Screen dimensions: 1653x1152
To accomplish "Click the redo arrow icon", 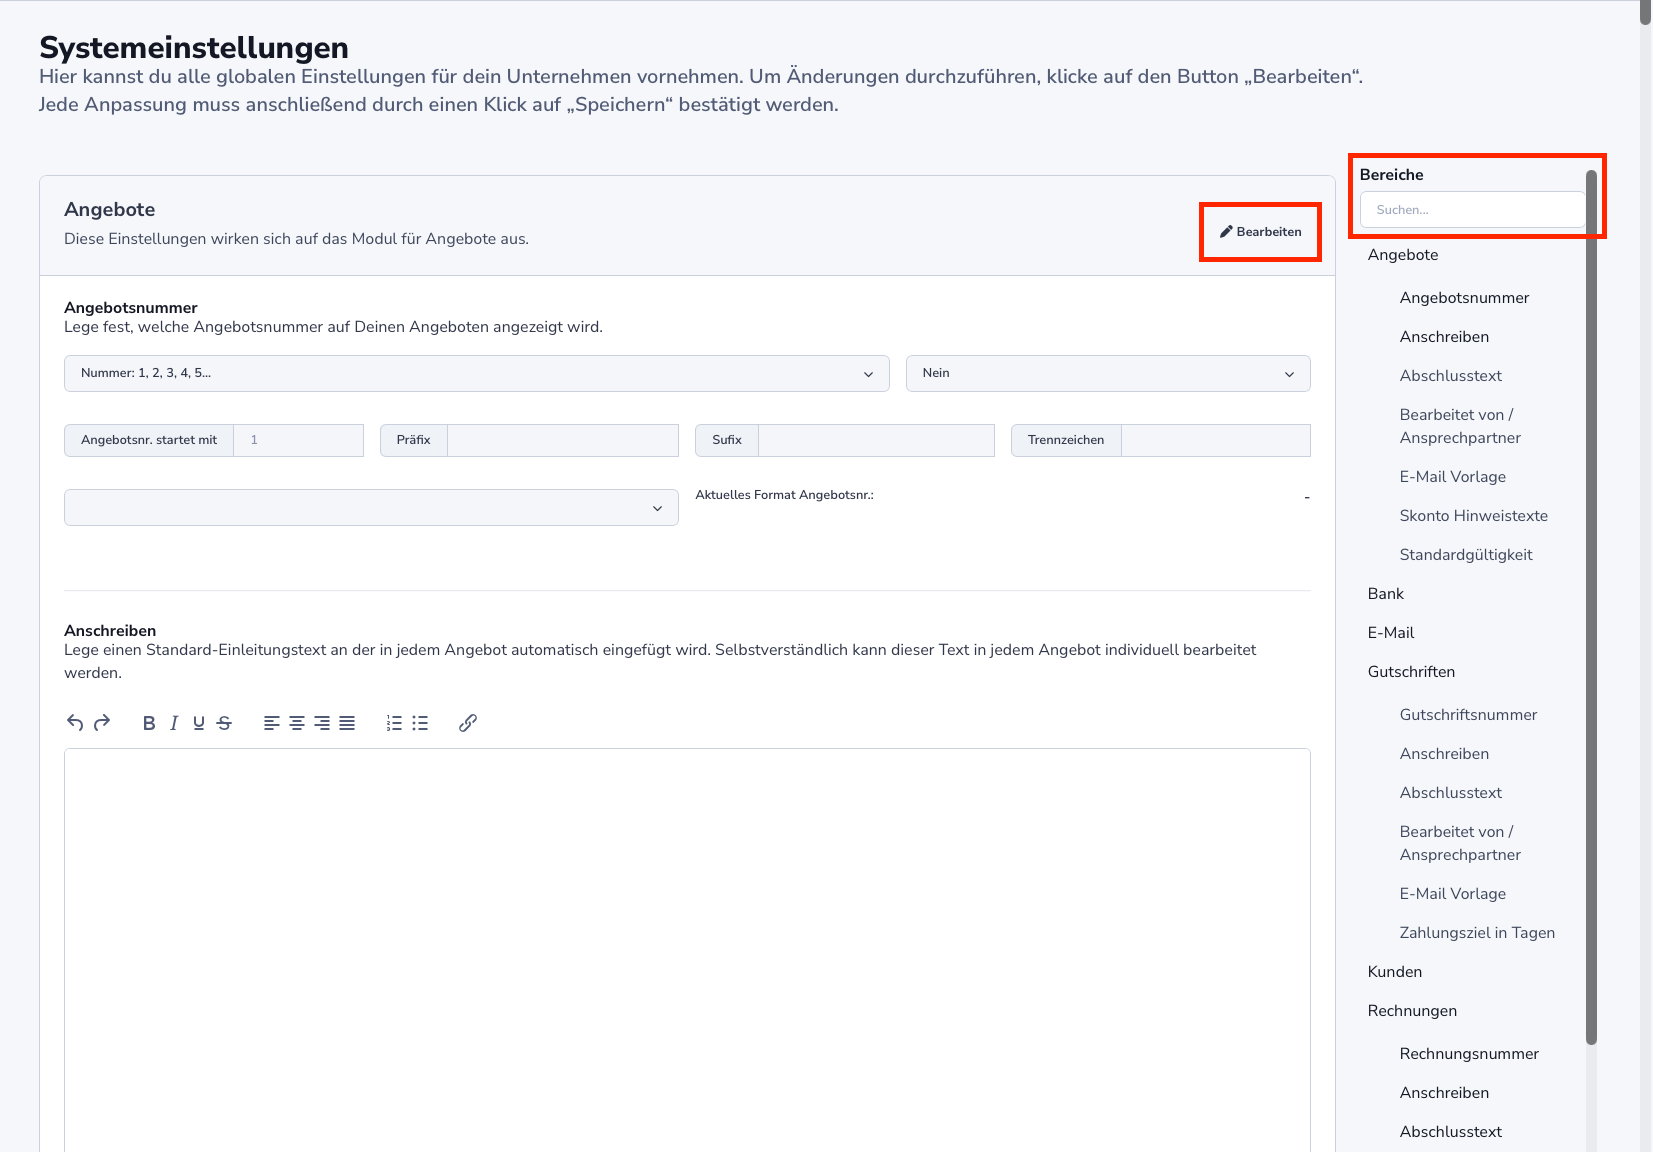I will coord(102,723).
